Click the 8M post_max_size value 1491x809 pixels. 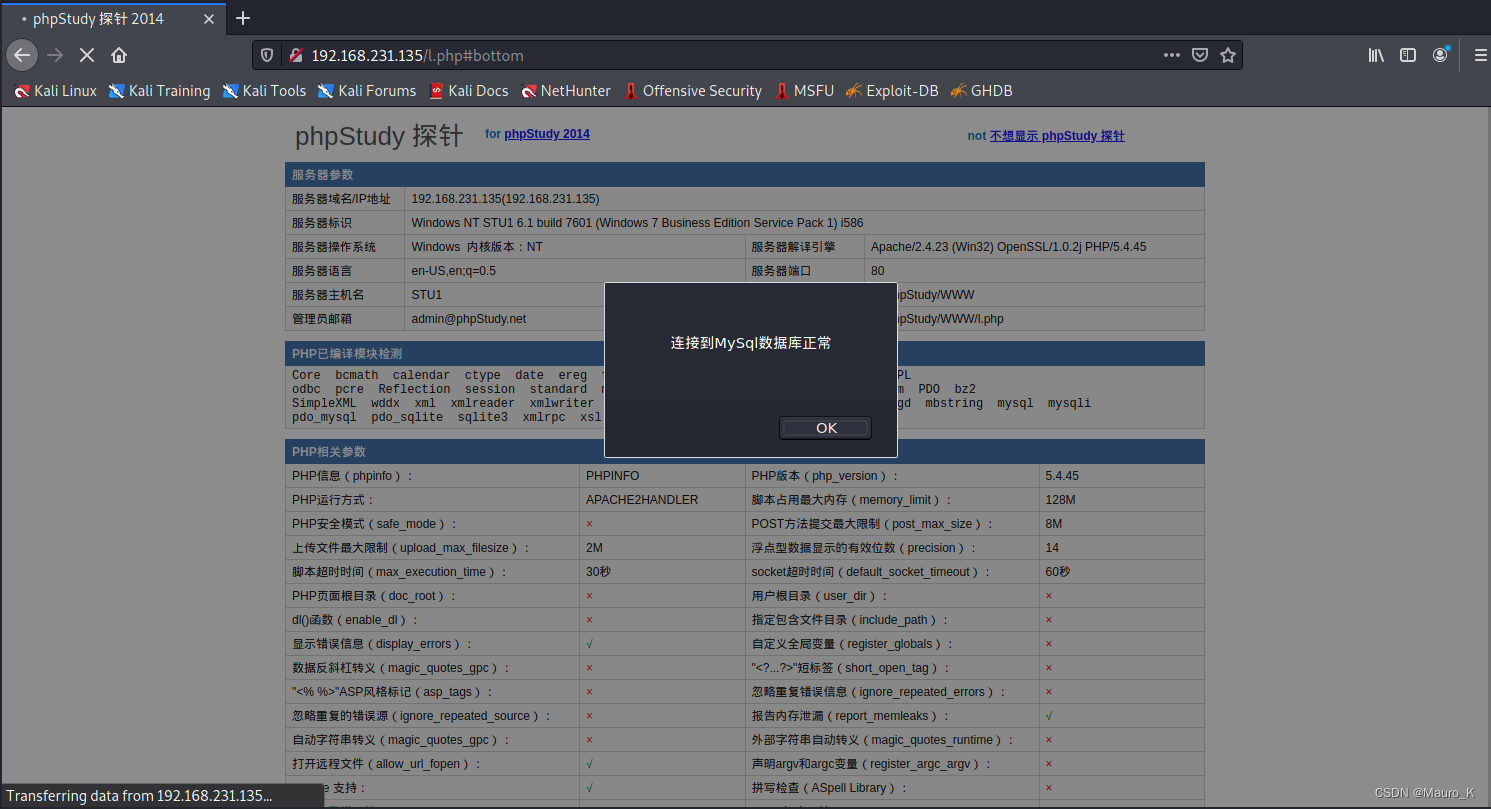pyautogui.click(x=1054, y=524)
